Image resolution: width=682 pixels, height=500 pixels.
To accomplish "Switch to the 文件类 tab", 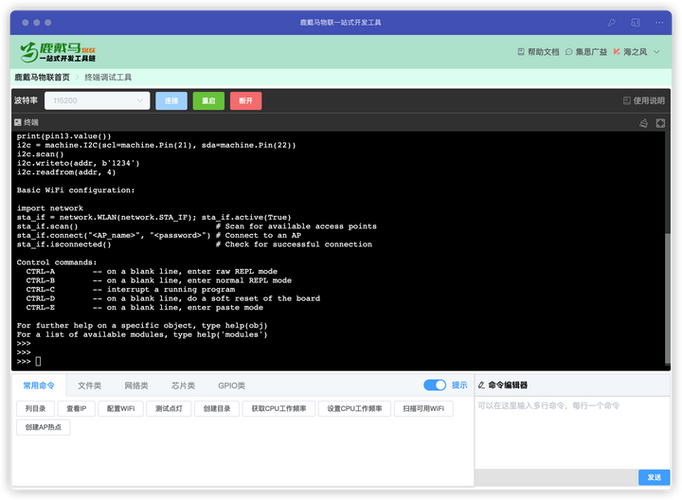I will (x=90, y=385).
